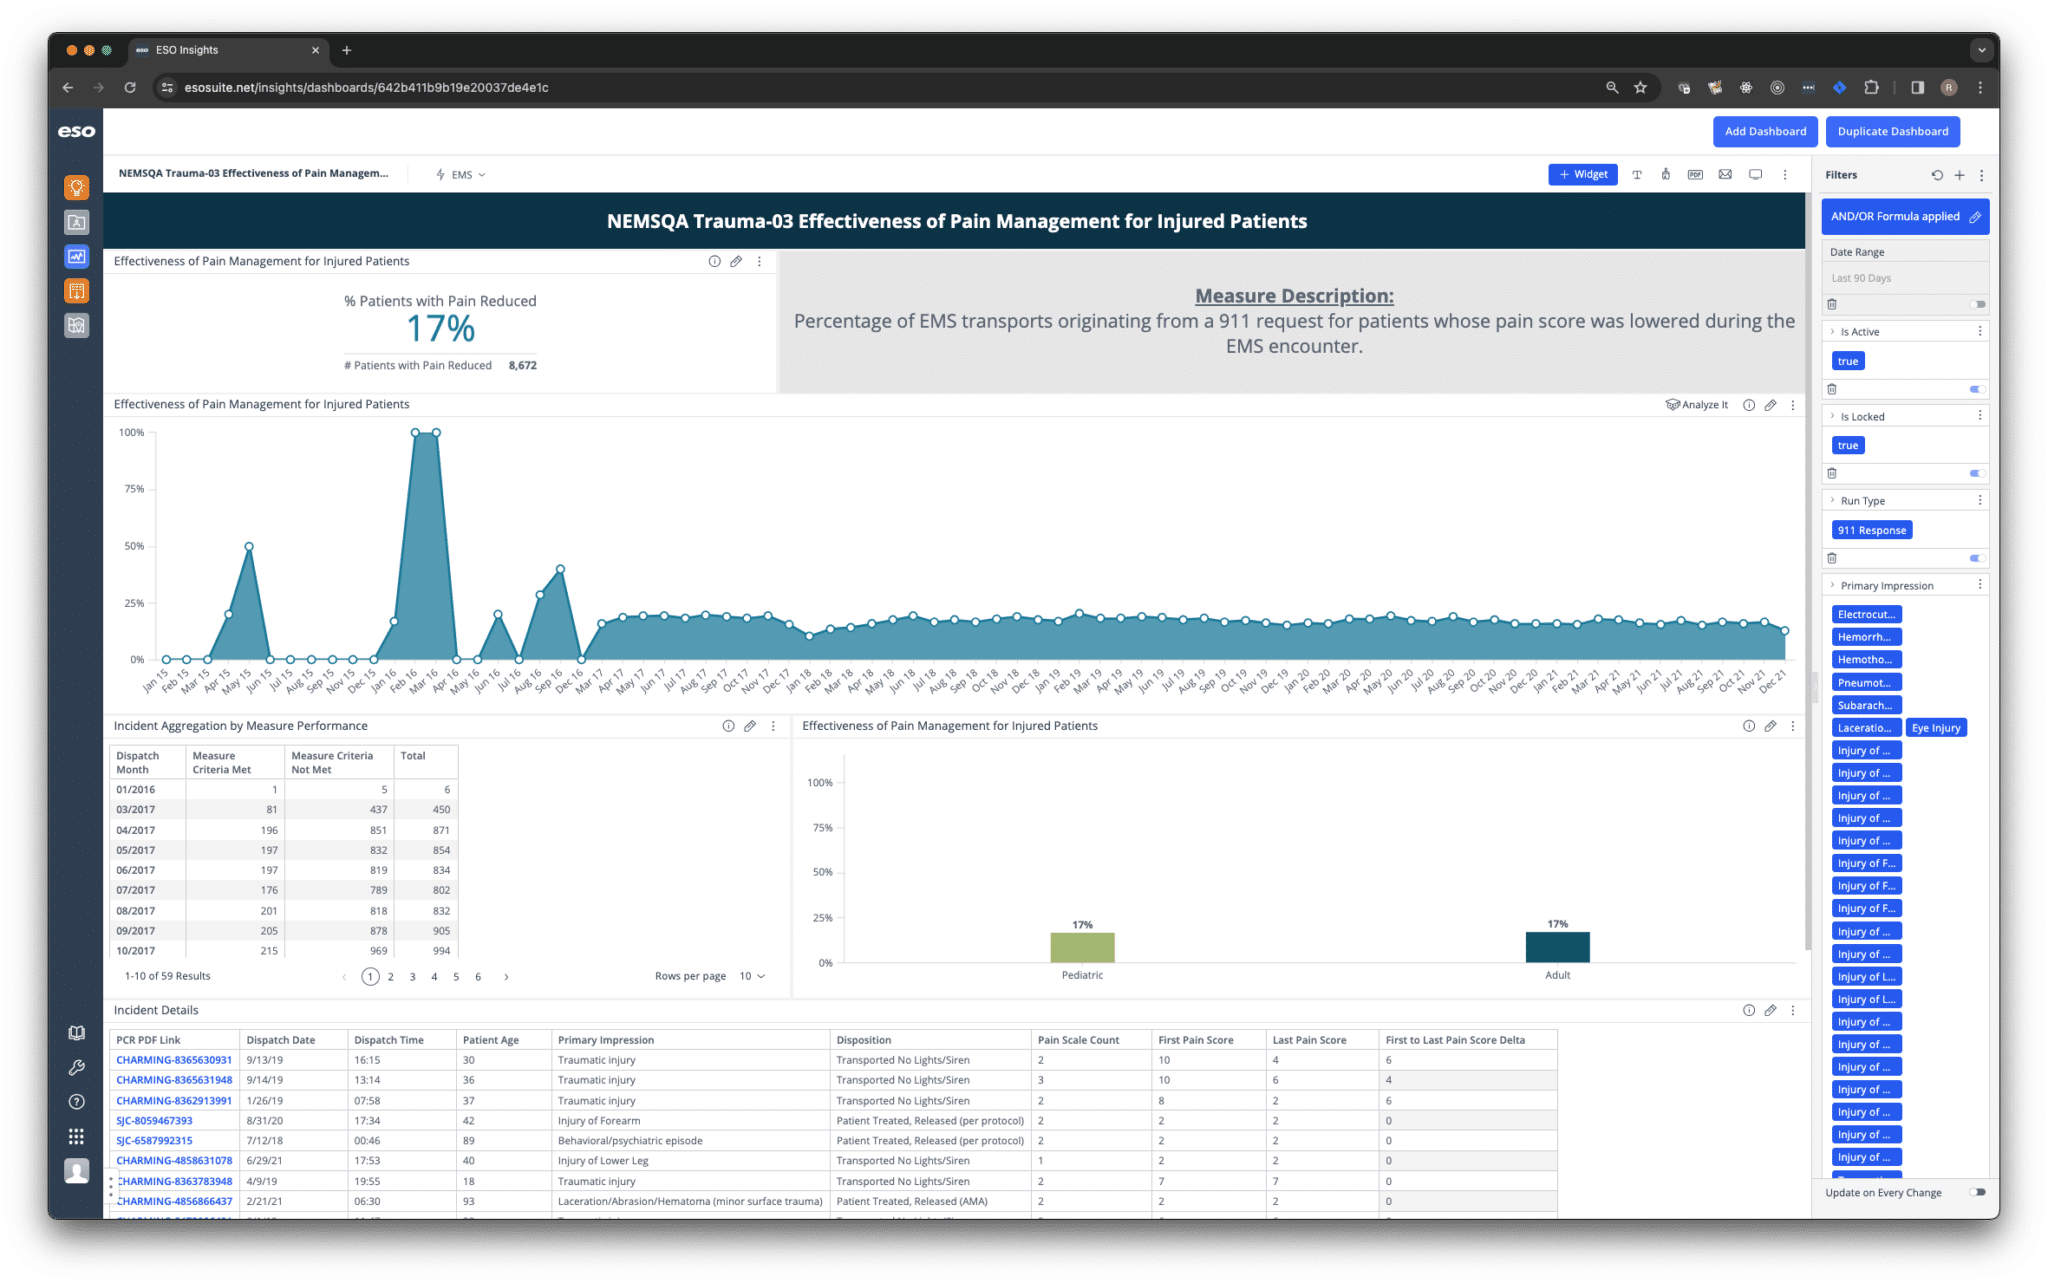Screen dimensions: 2048x1283
Task: Open the CHARMING-8365630931 PCR PDF link
Action: [x=174, y=1060]
